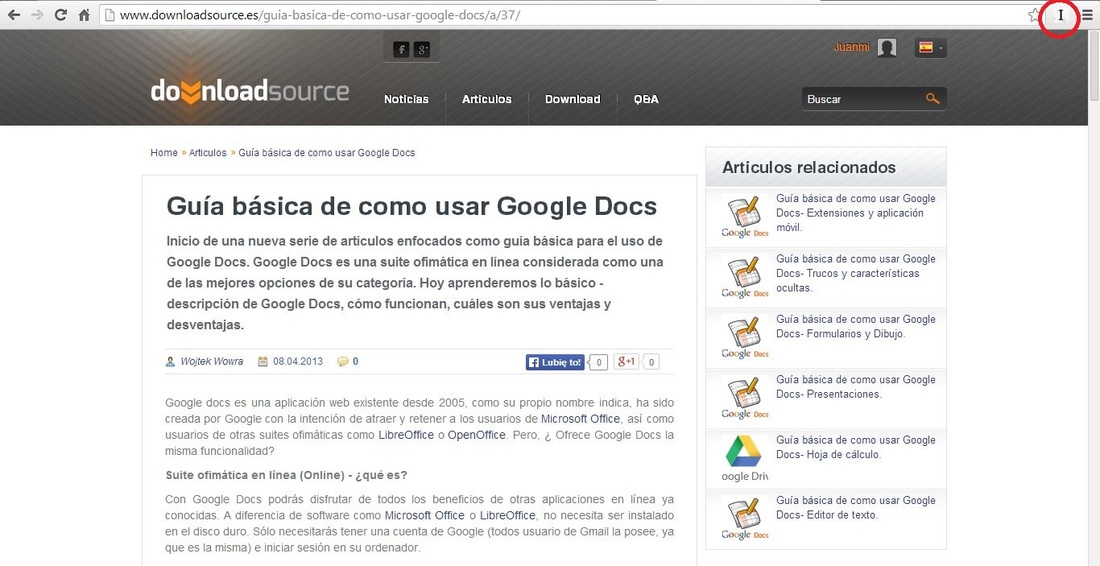Open the browser home page icon
Viewport: 1100px width, 566px height.
[84, 15]
